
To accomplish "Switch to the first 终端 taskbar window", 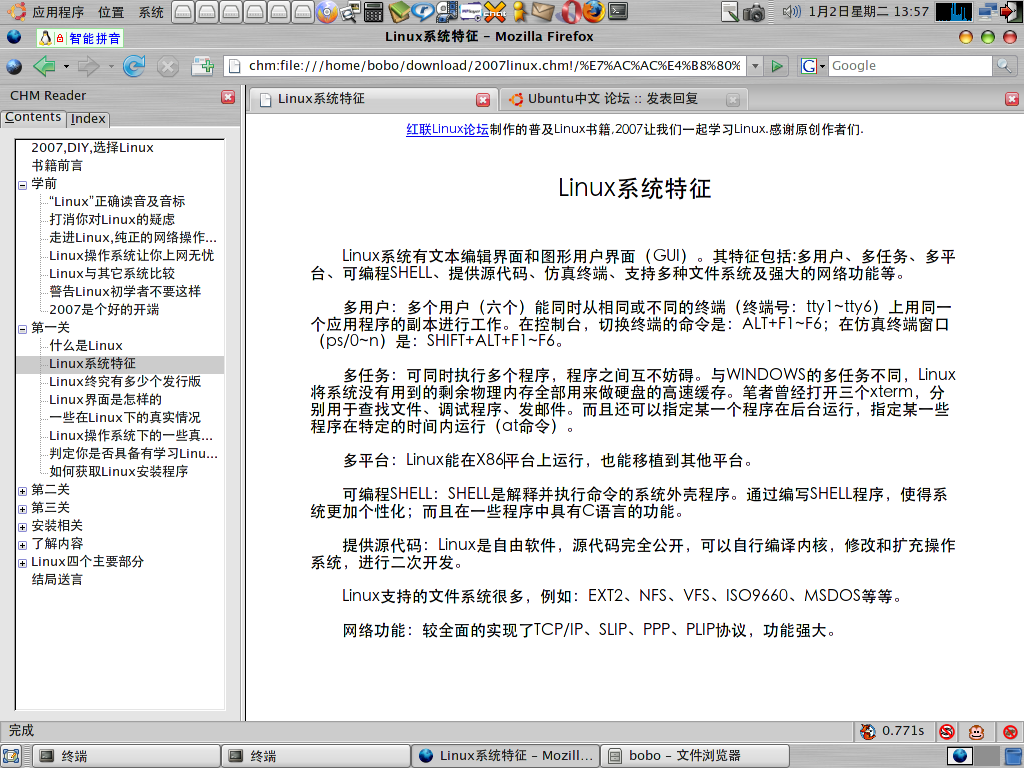I will click(x=127, y=756).
